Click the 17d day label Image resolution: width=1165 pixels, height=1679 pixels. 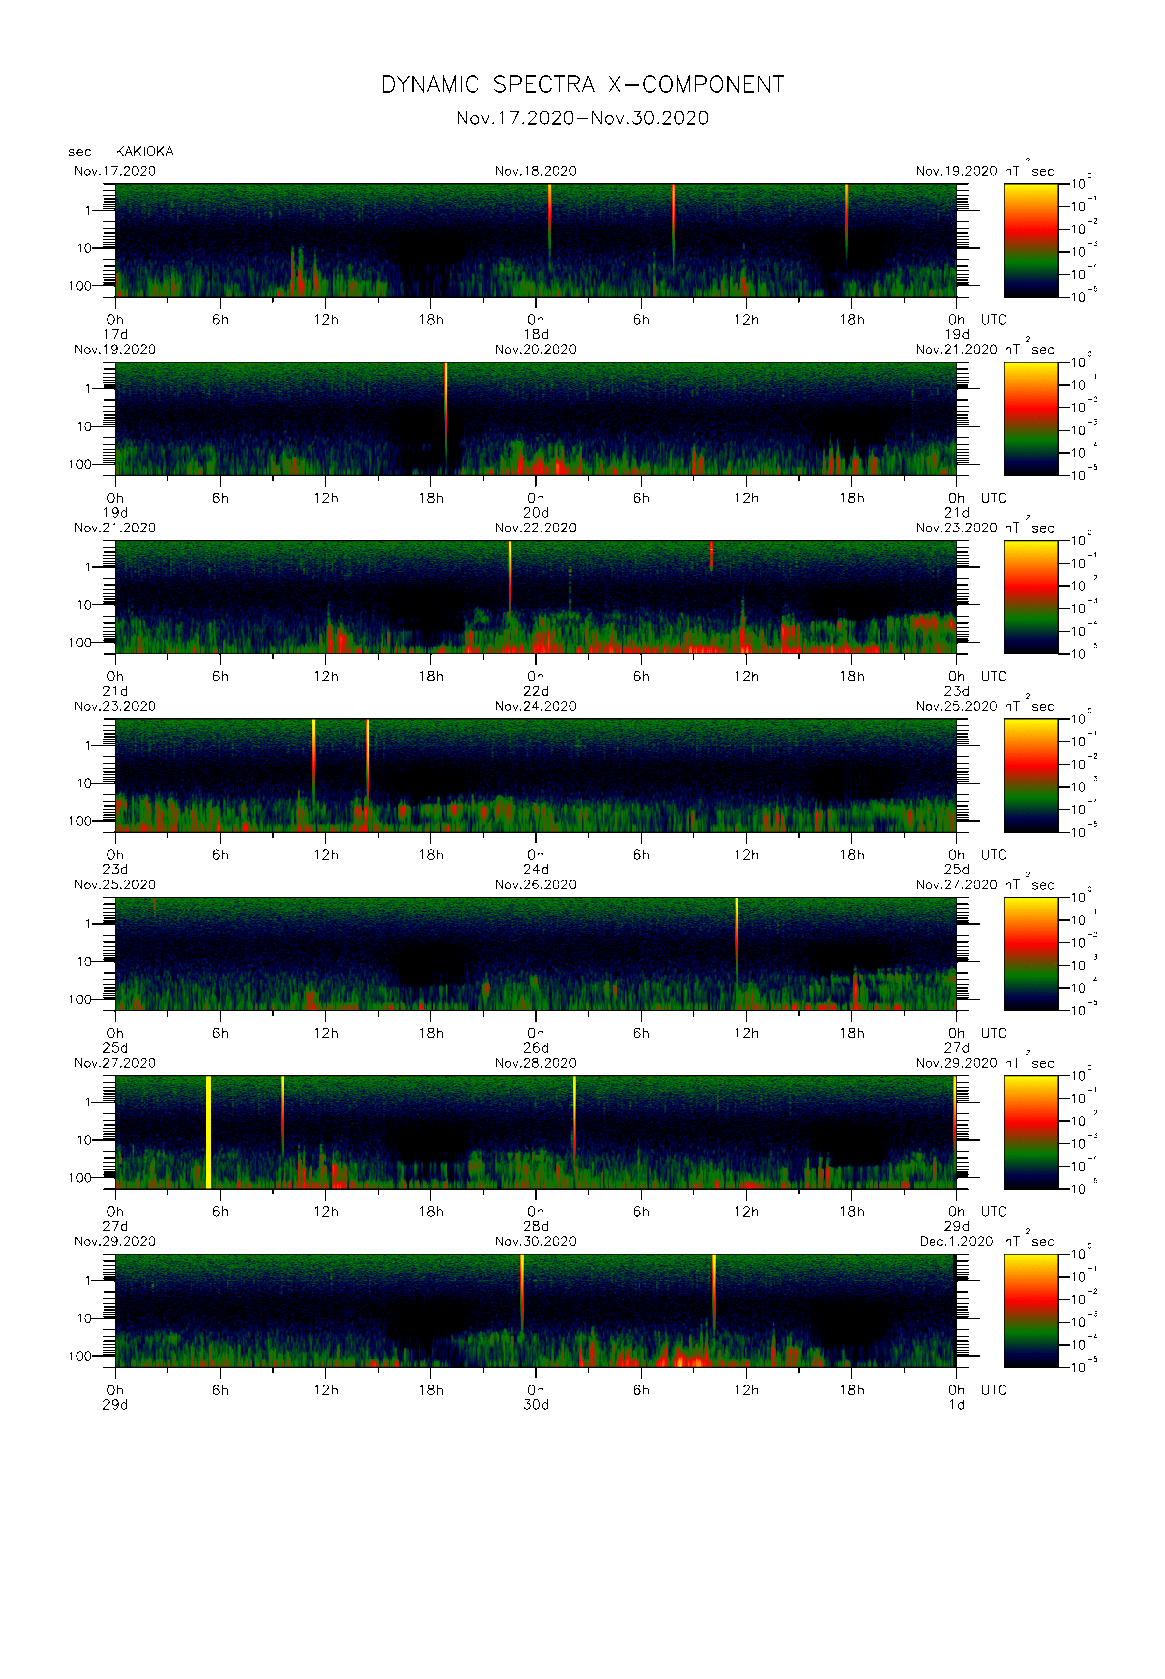115,334
